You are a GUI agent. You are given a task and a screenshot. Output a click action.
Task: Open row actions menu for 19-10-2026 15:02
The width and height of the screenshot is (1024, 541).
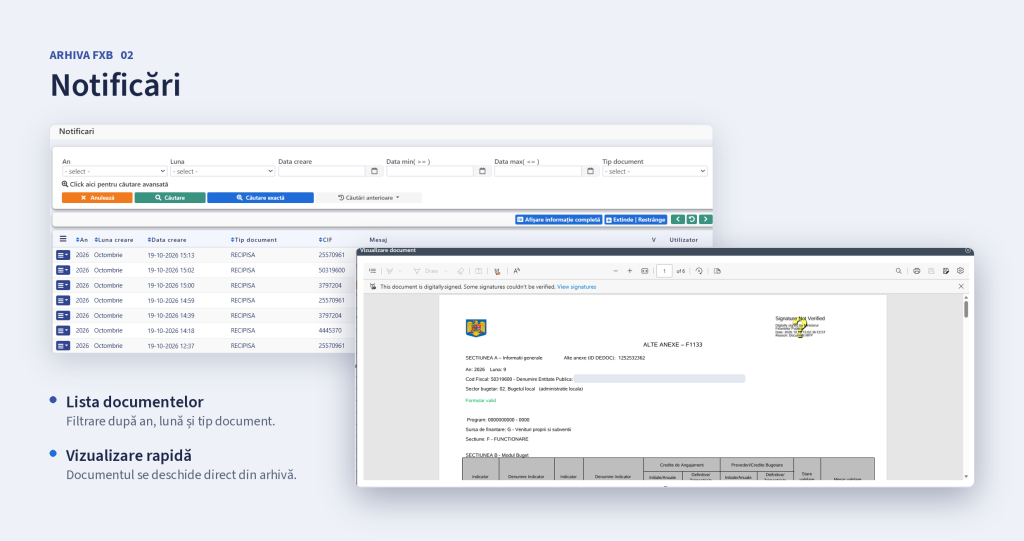tap(63, 270)
